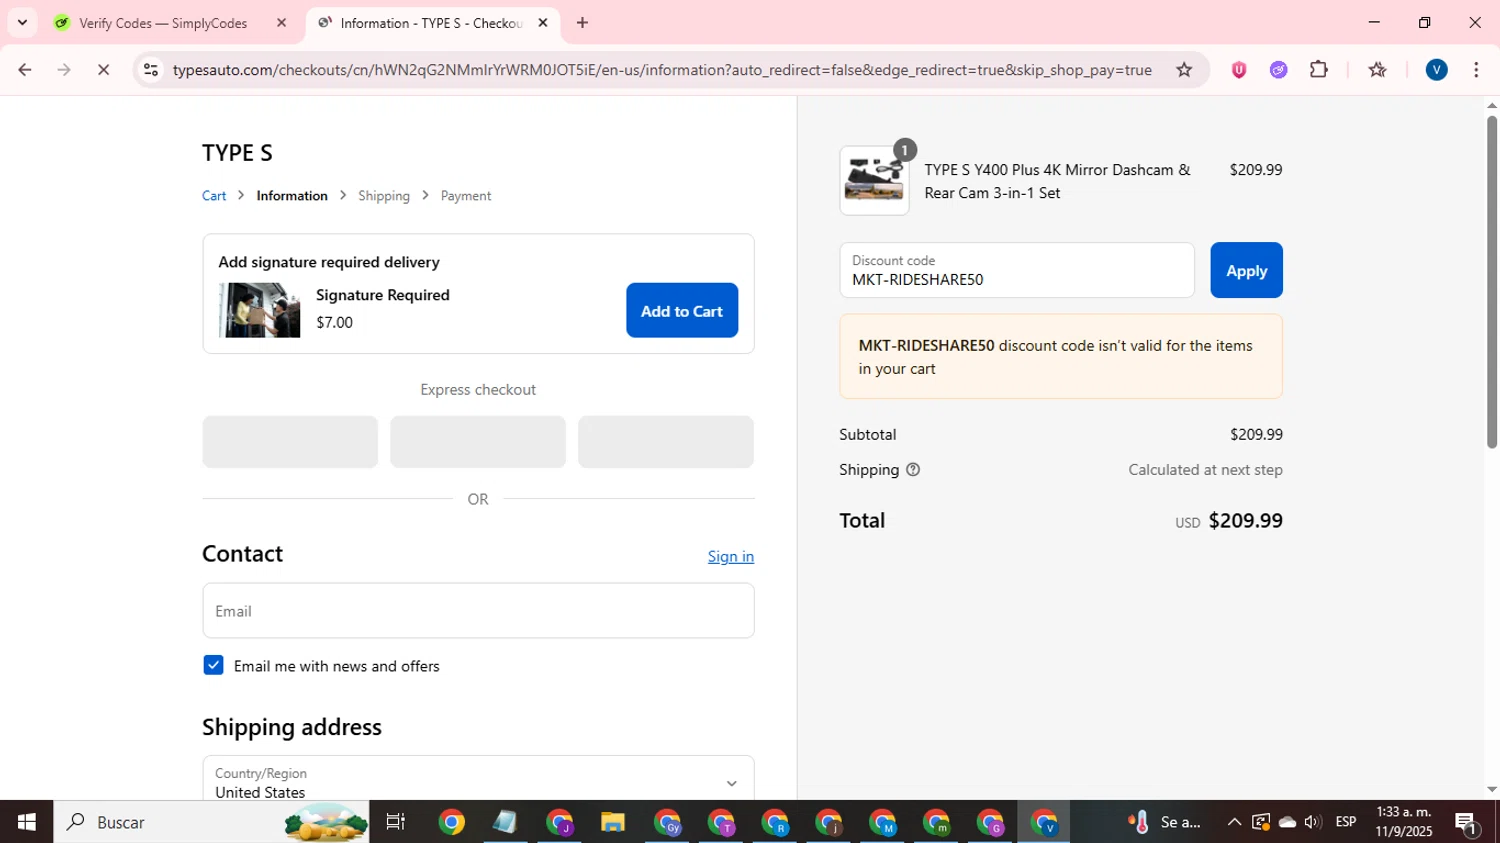Click the back navigation arrow
The image size is (1500, 843).
(25, 70)
